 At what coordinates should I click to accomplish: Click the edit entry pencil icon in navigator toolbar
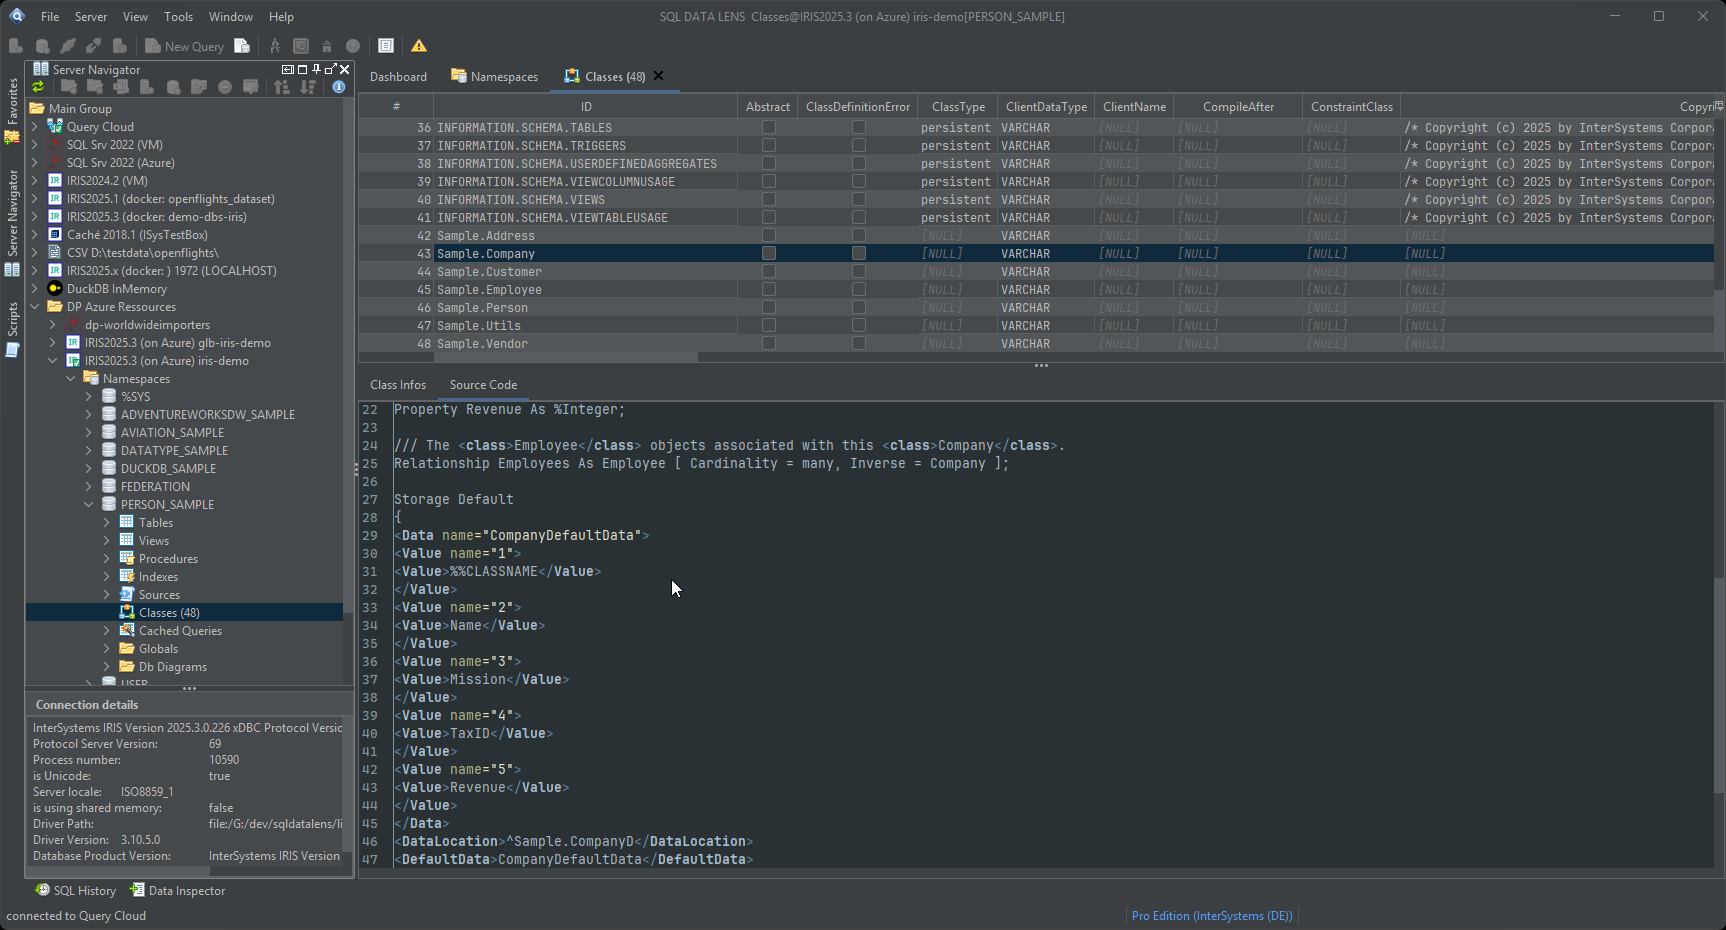pos(251,87)
